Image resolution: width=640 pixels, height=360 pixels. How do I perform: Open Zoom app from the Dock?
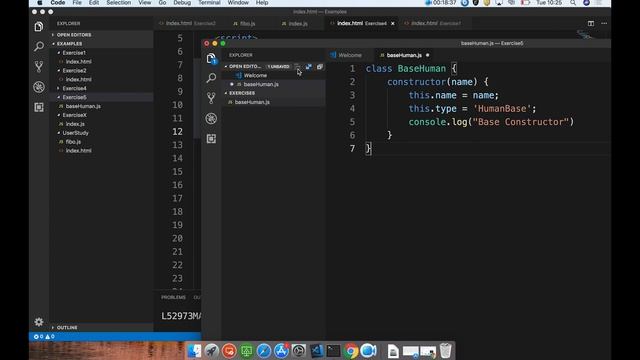pos(369,351)
